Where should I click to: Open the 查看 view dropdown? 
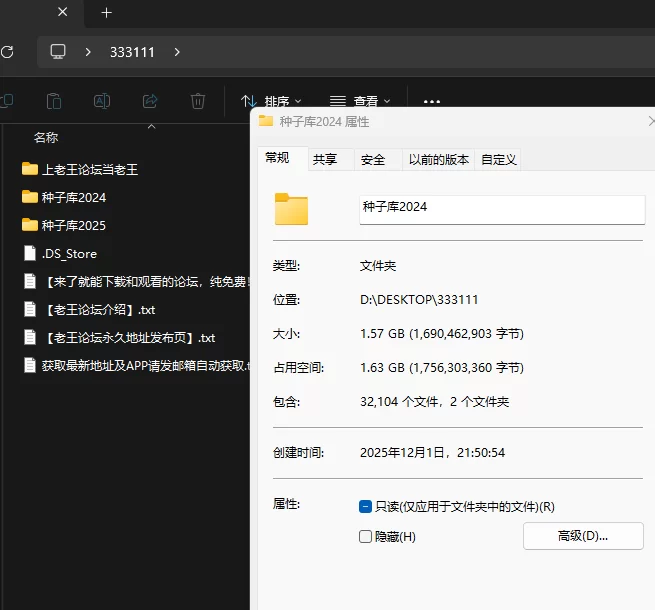click(x=360, y=101)
